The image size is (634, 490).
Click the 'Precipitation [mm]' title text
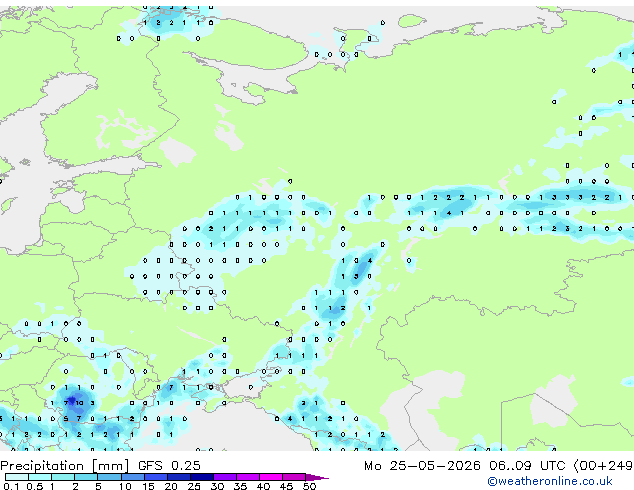(x=65, y=466)
